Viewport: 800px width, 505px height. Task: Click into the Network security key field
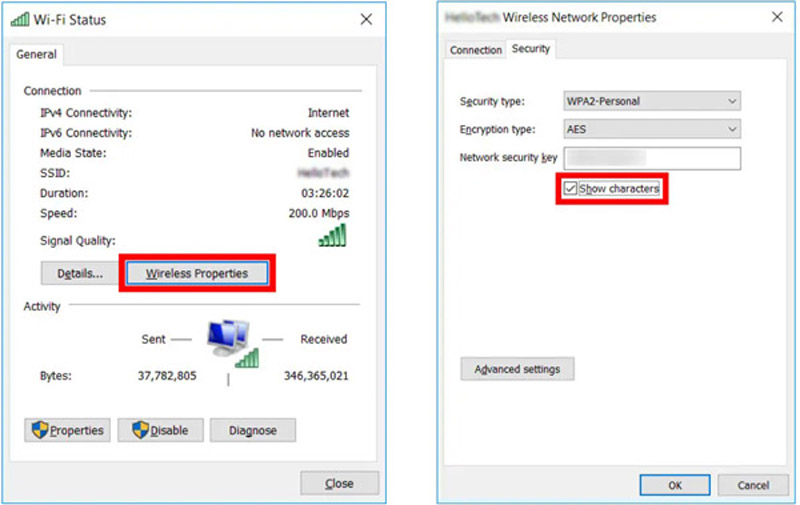pyautogui.click(x=652, y=158)
